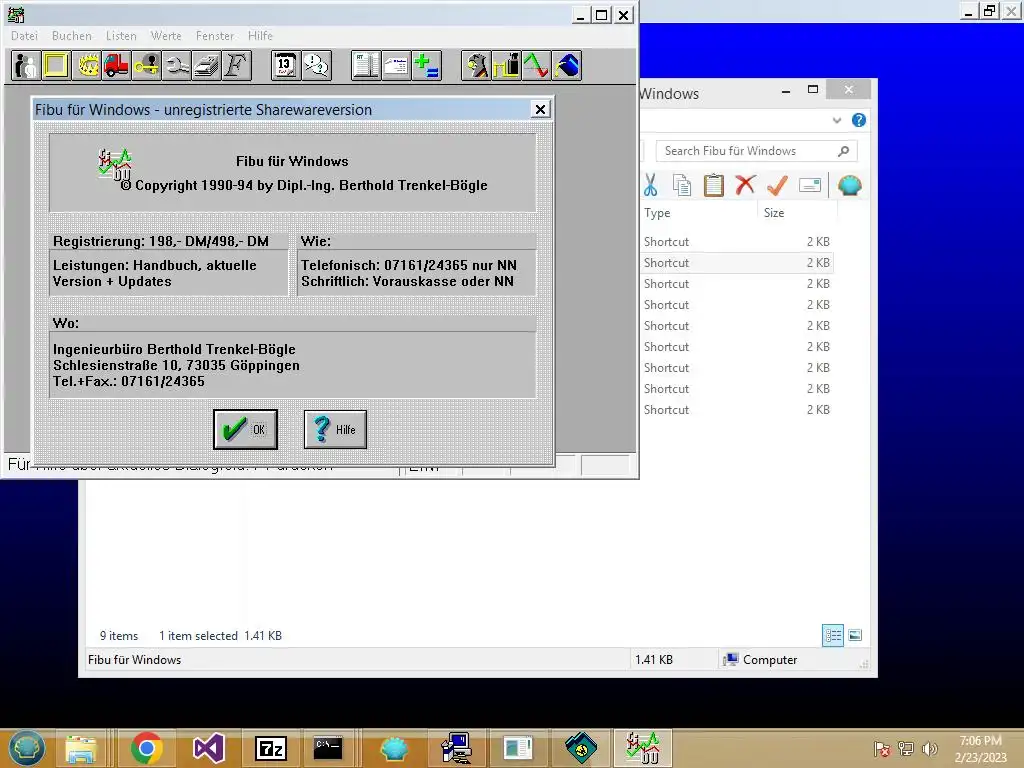Click the Hilfe button in the dialog
This screenshot has height=768, width=1024.
335,429
